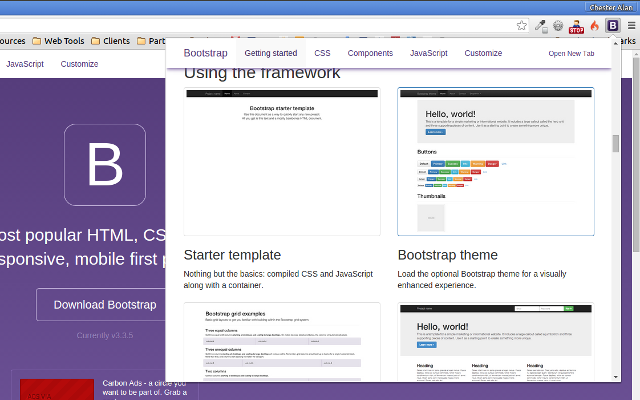This screenshot has width=640, height=400.
Task: Click the Download Bootstrap button
Action: tap(102, 305)
